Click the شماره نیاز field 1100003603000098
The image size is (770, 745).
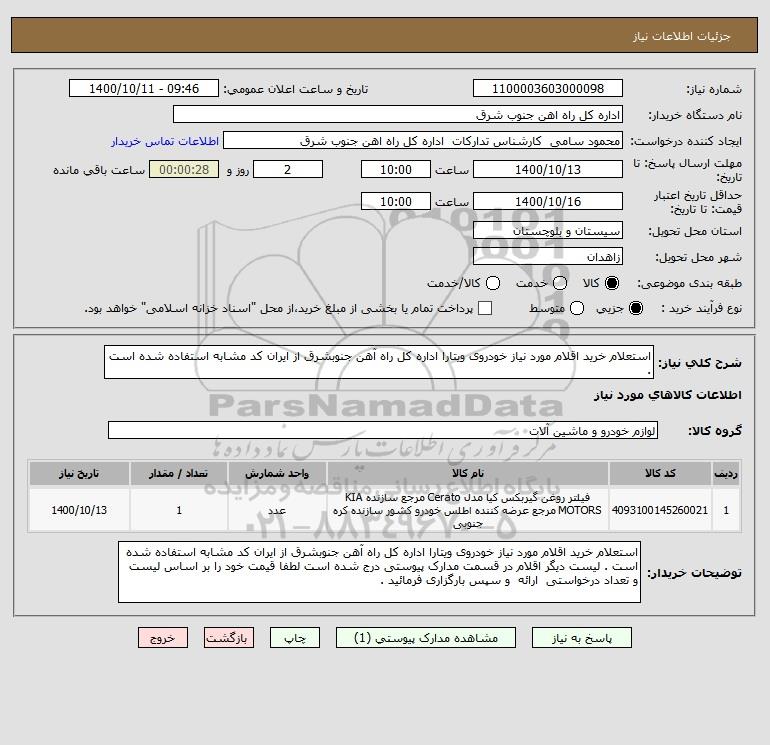pos(548,88)
